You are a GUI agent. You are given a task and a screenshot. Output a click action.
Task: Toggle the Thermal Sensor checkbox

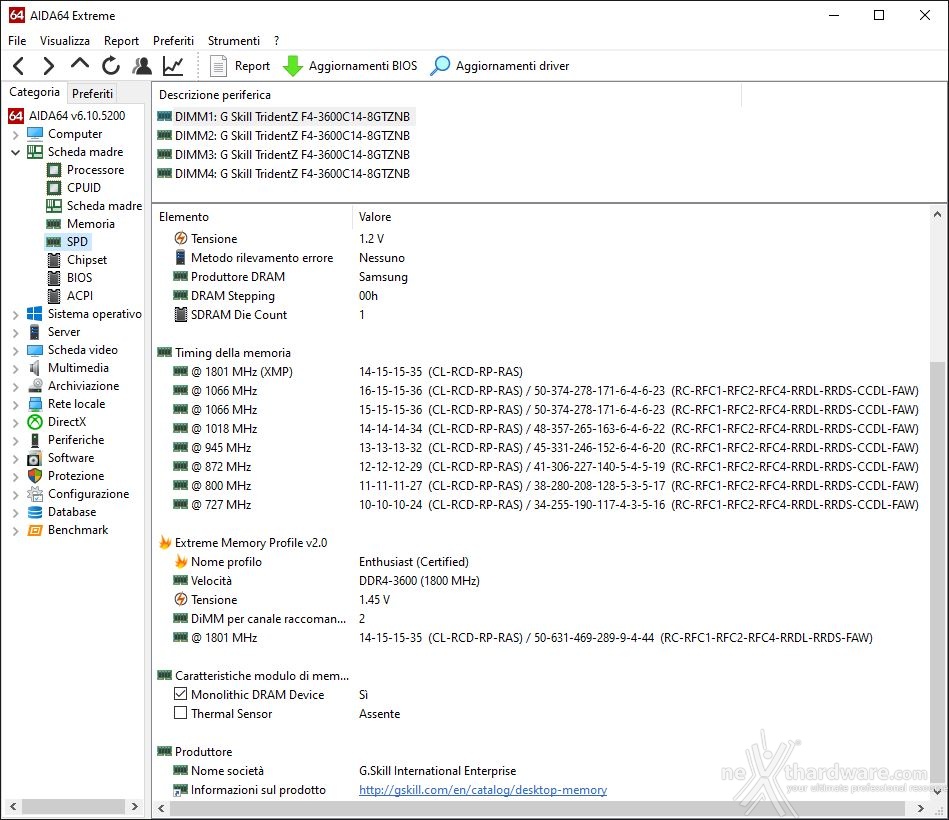pos(180,713)
